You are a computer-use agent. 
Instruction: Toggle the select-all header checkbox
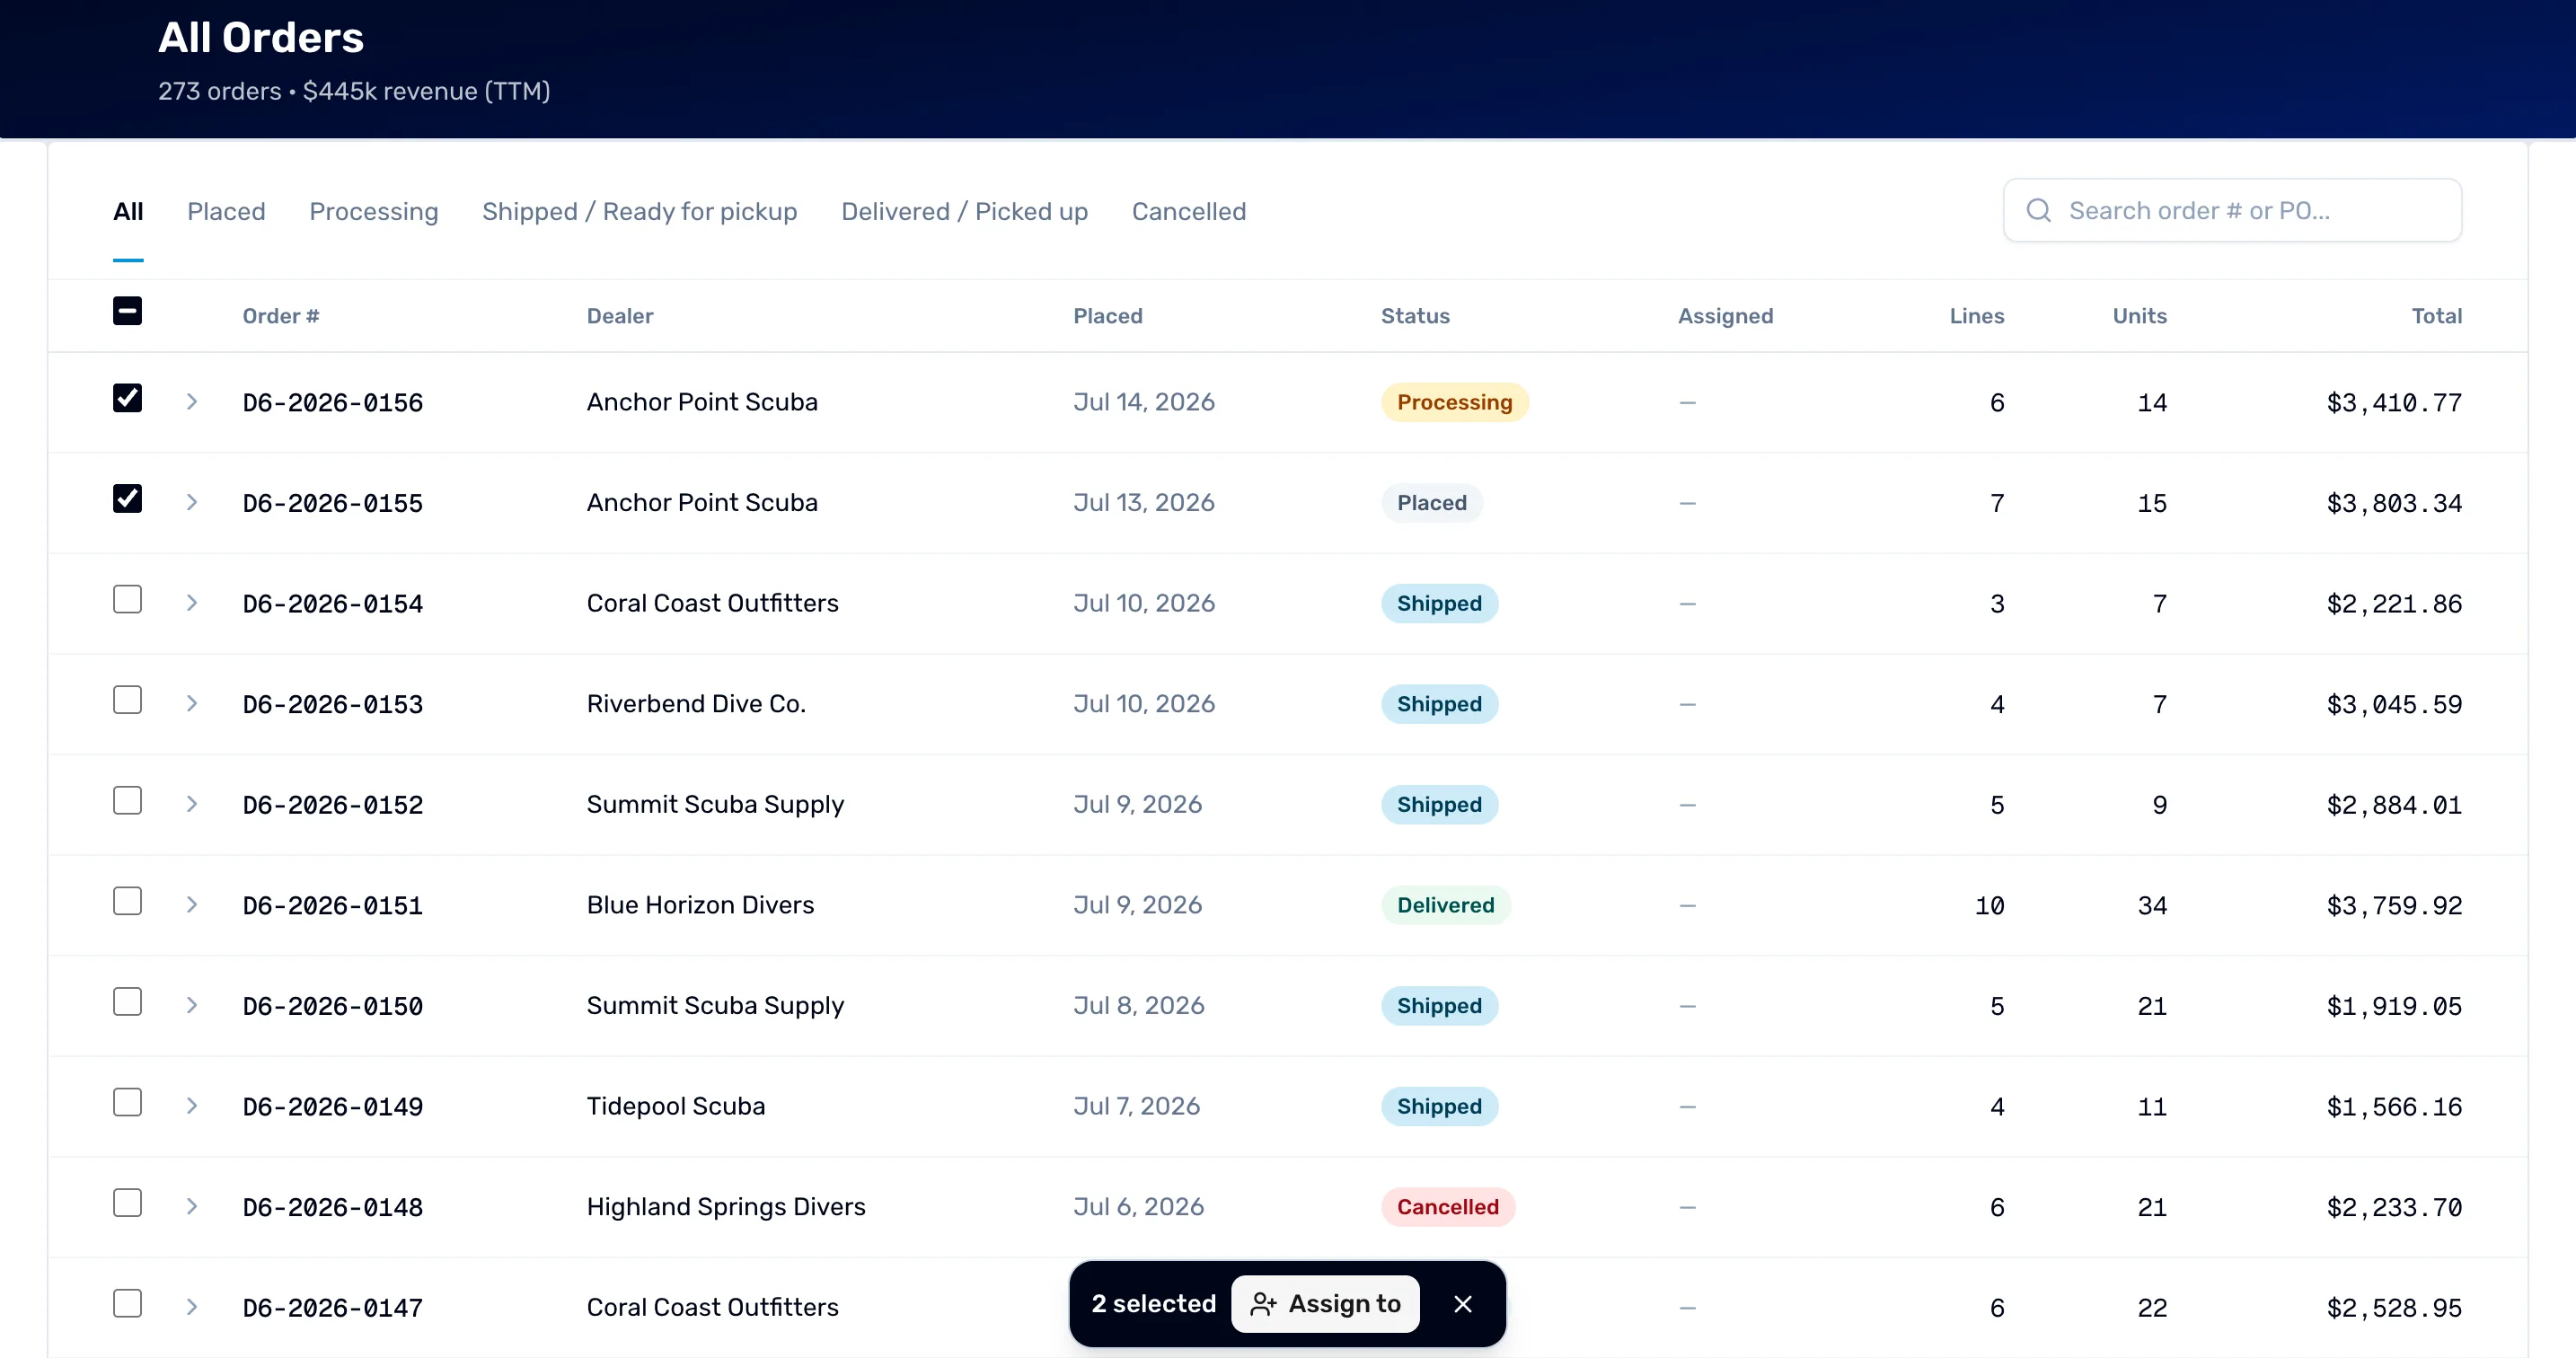click(x=127, y=311)
